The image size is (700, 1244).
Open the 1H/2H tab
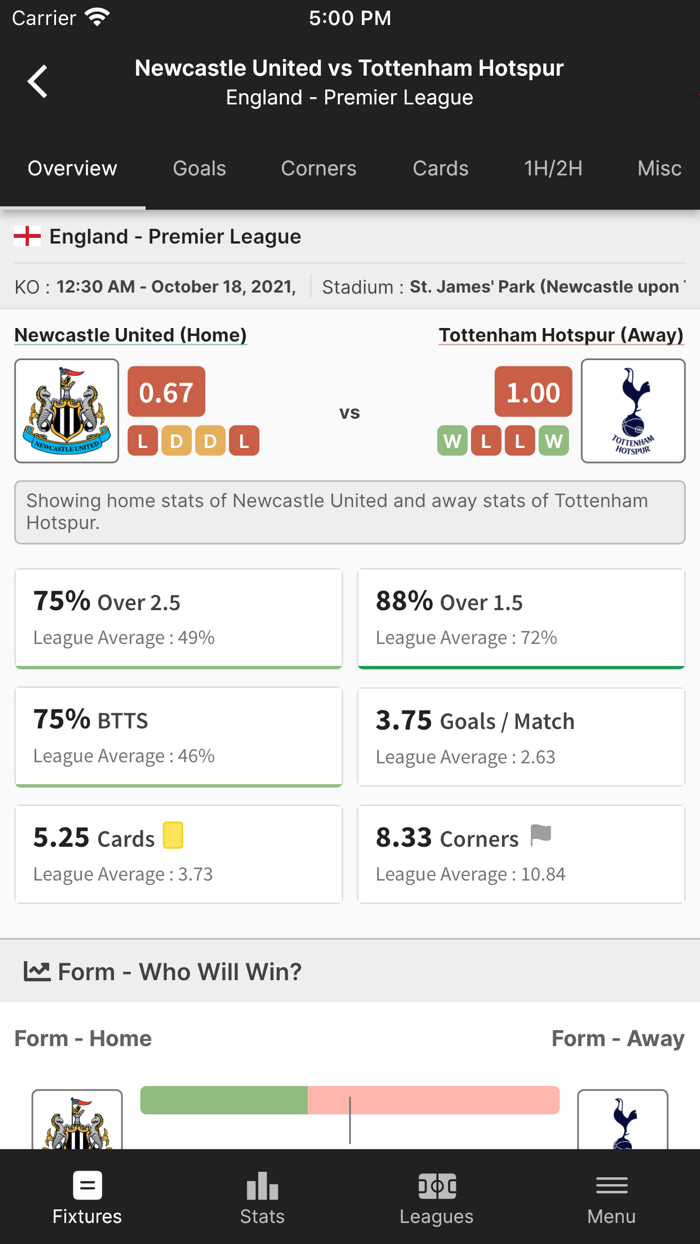tap(553, 168)
